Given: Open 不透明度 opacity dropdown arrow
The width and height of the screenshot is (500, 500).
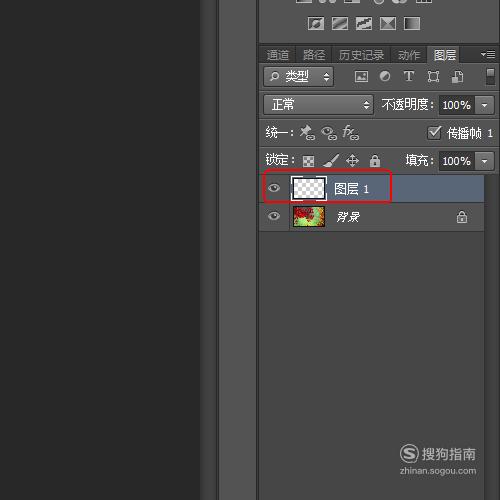Looking at the screenshot, I should coord(484,105).
